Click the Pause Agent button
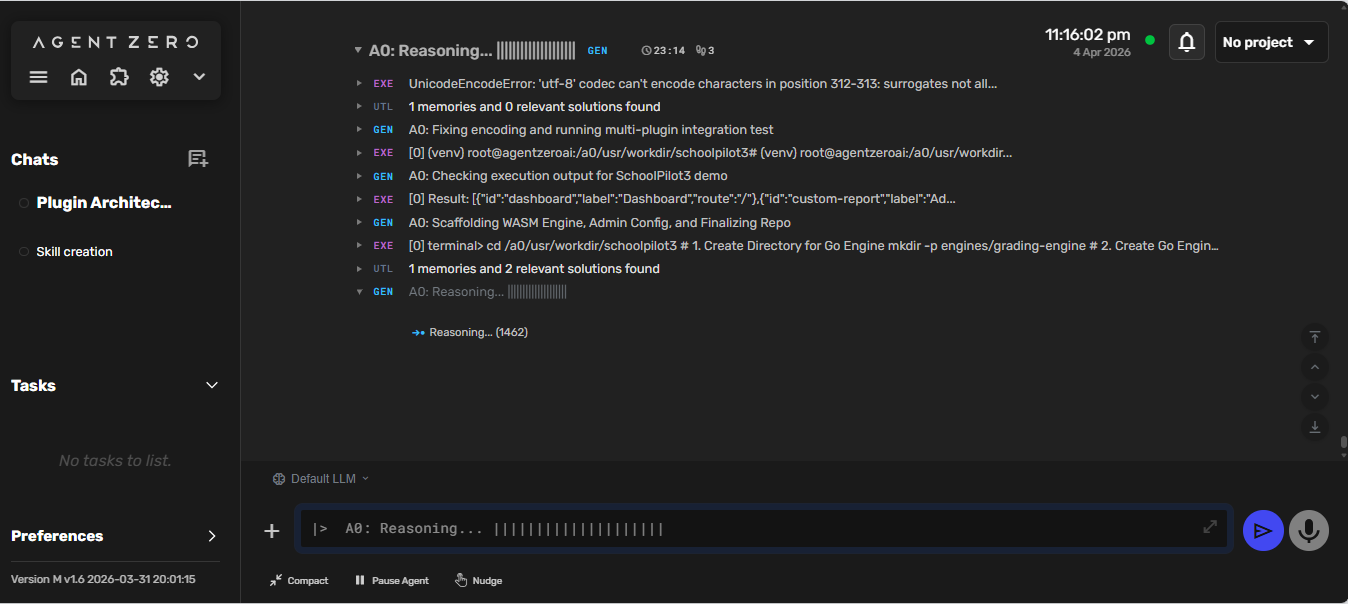The width and height of the screenshot is (1348, 604). click(x=392, y=581)
